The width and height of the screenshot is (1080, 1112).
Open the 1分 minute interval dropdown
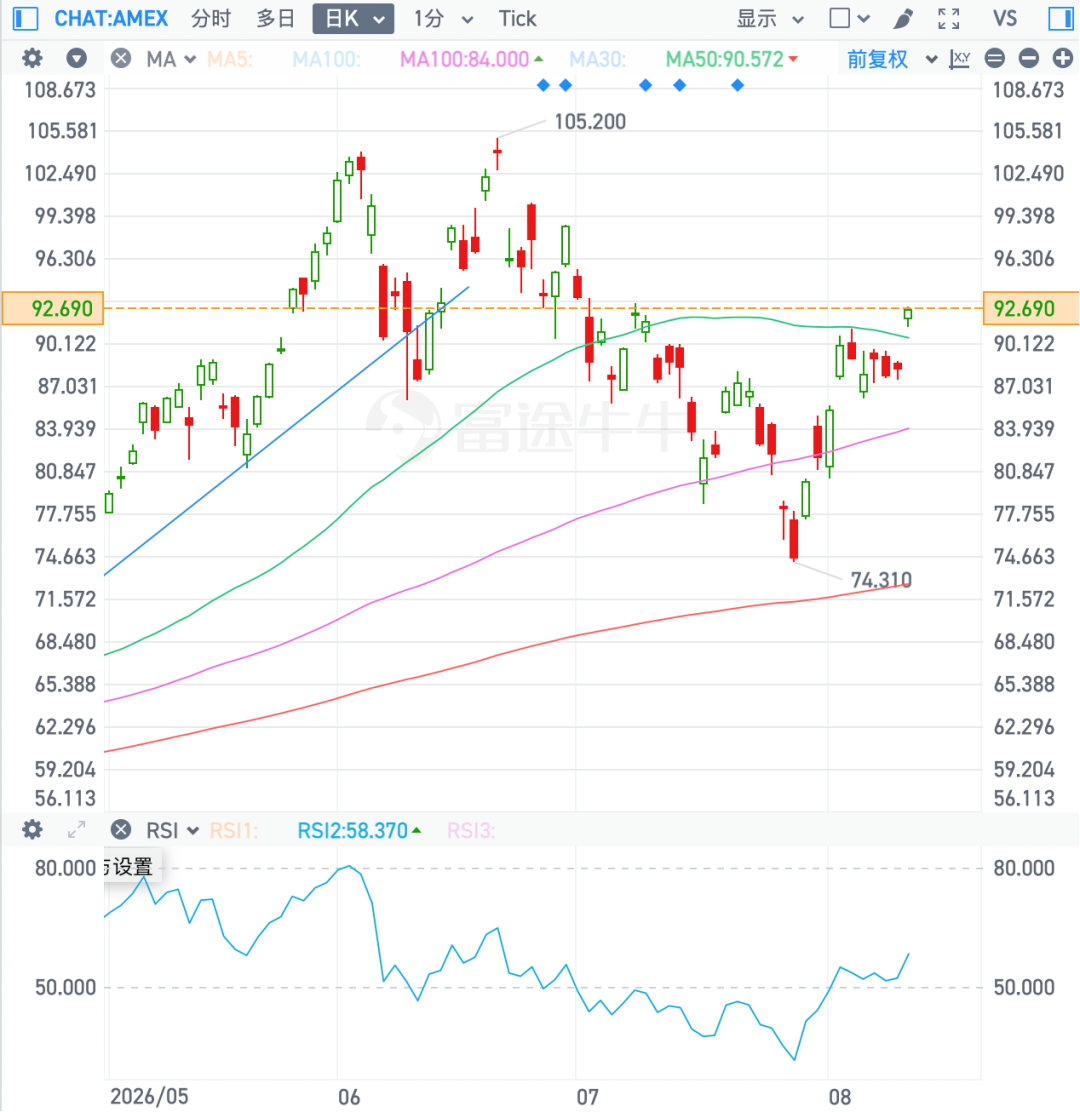click(443, 18)
